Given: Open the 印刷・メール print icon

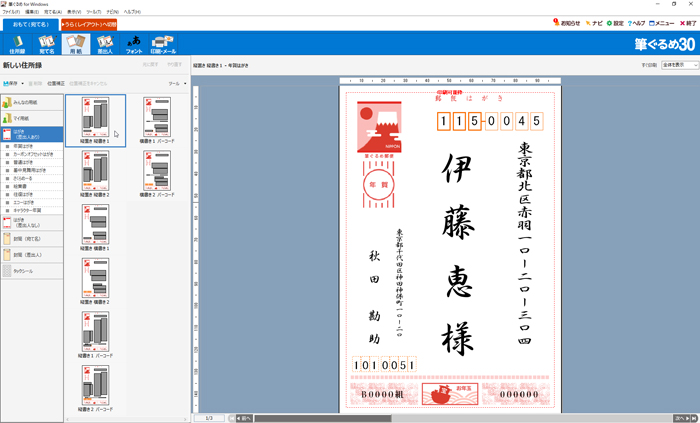Looking at the screenshot, I should 163,43.
